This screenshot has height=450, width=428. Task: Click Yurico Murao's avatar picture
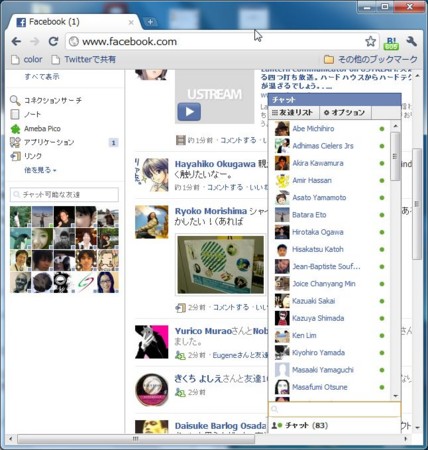(x=152, y=342)
